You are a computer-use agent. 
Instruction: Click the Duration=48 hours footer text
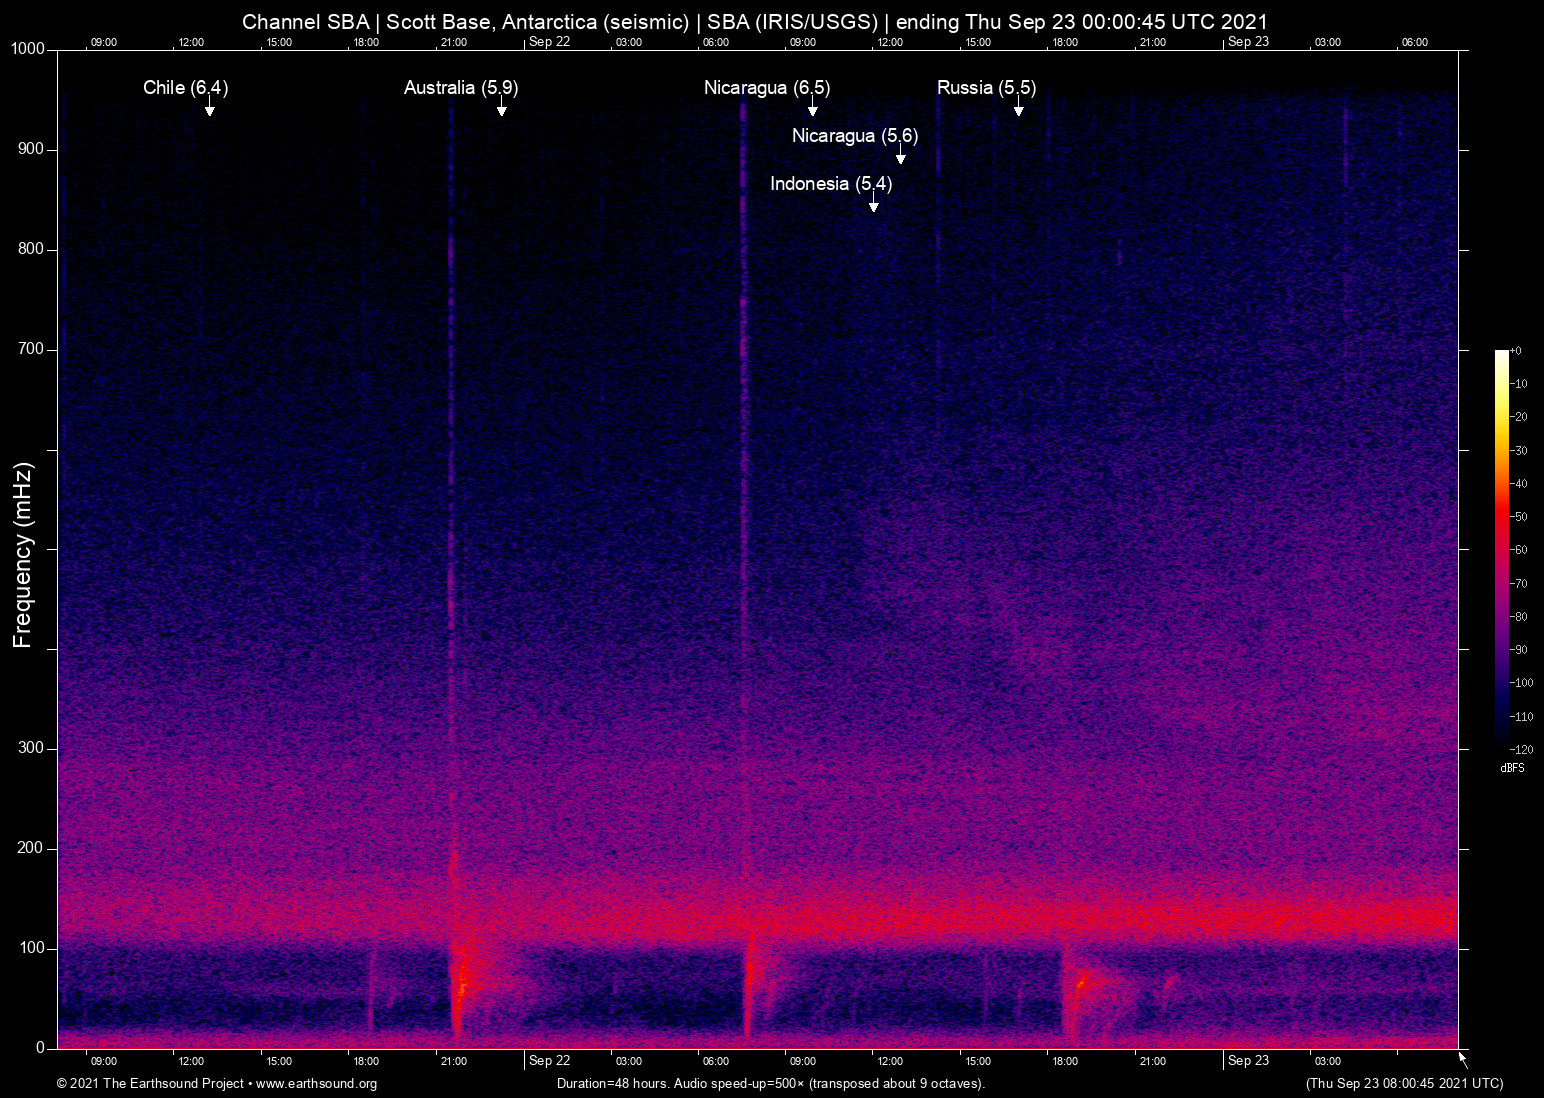point(770,1084)
